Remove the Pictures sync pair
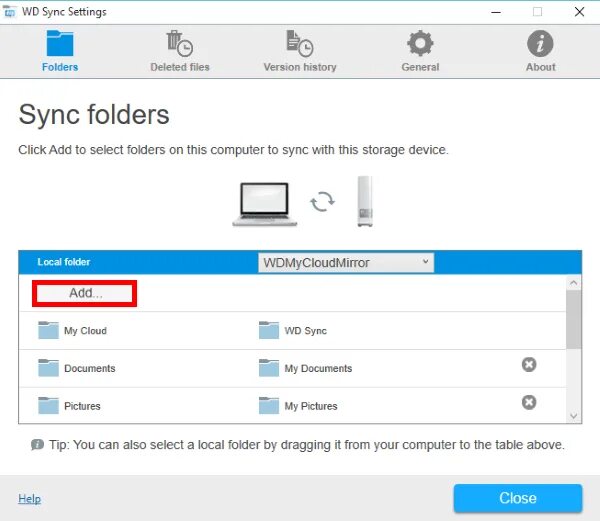This screenshot has height=521, width=600. pyautogui.click(x=529, y=402)
